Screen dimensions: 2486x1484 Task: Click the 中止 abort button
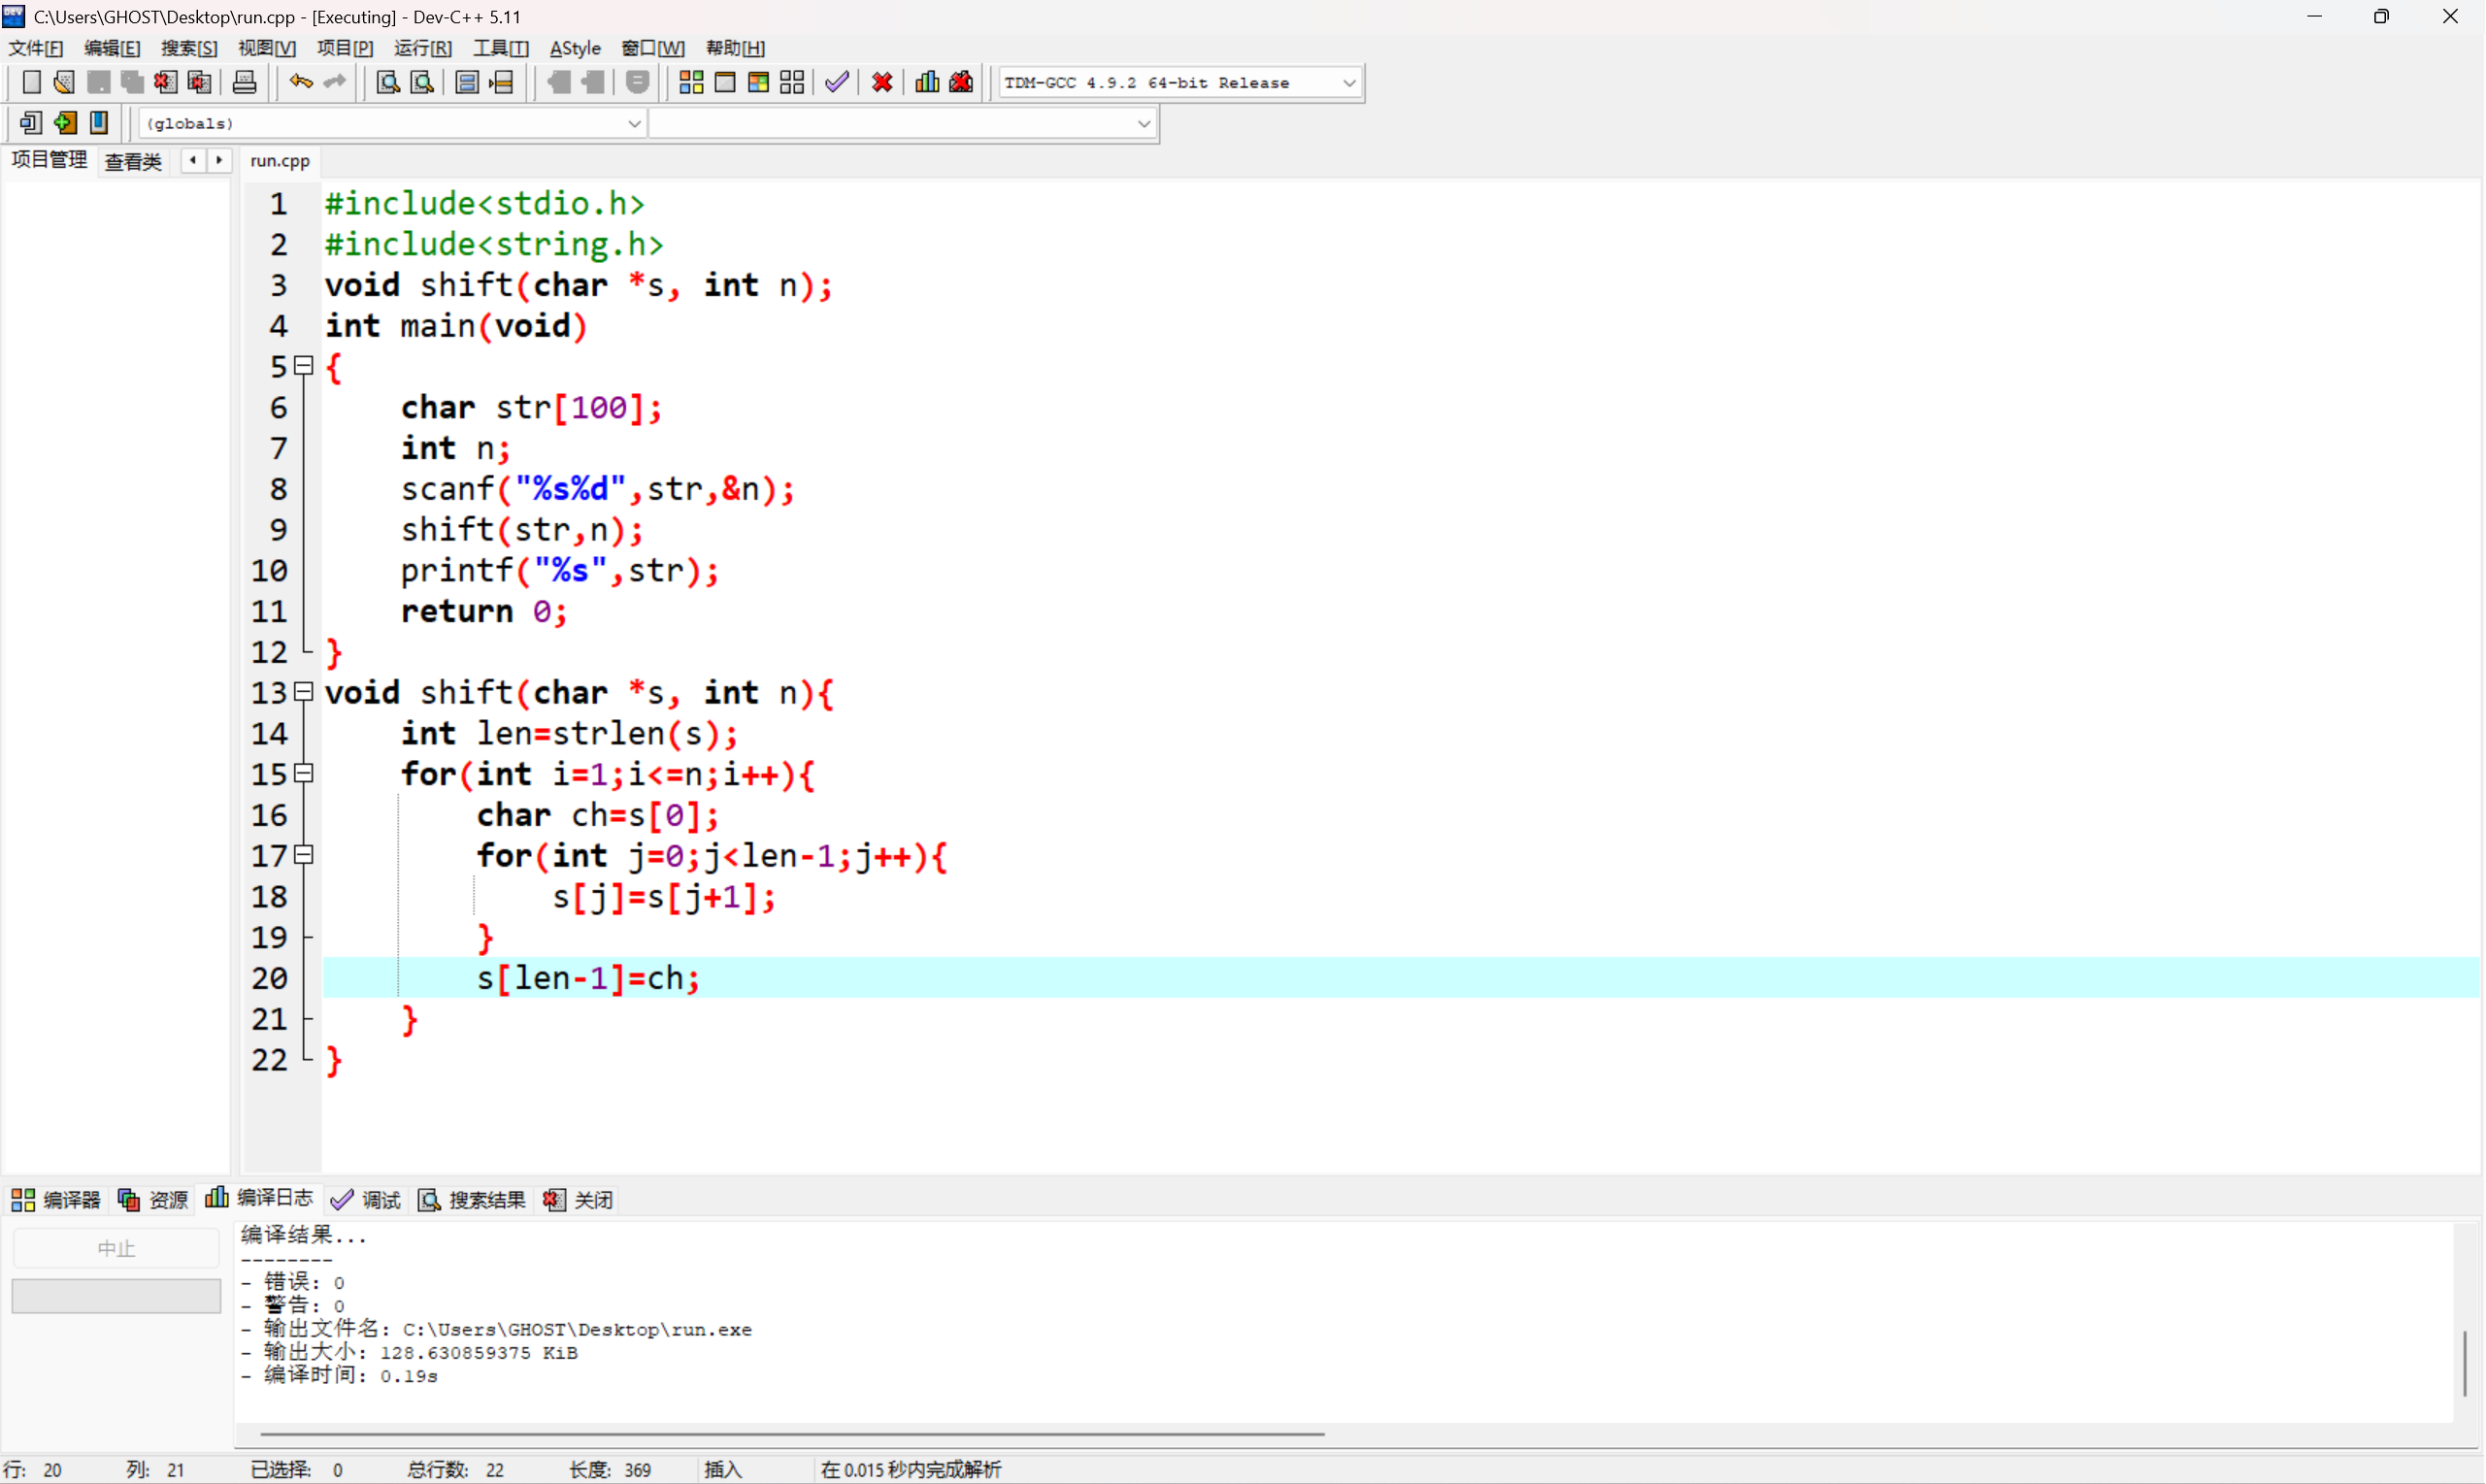coord(116,1248)
